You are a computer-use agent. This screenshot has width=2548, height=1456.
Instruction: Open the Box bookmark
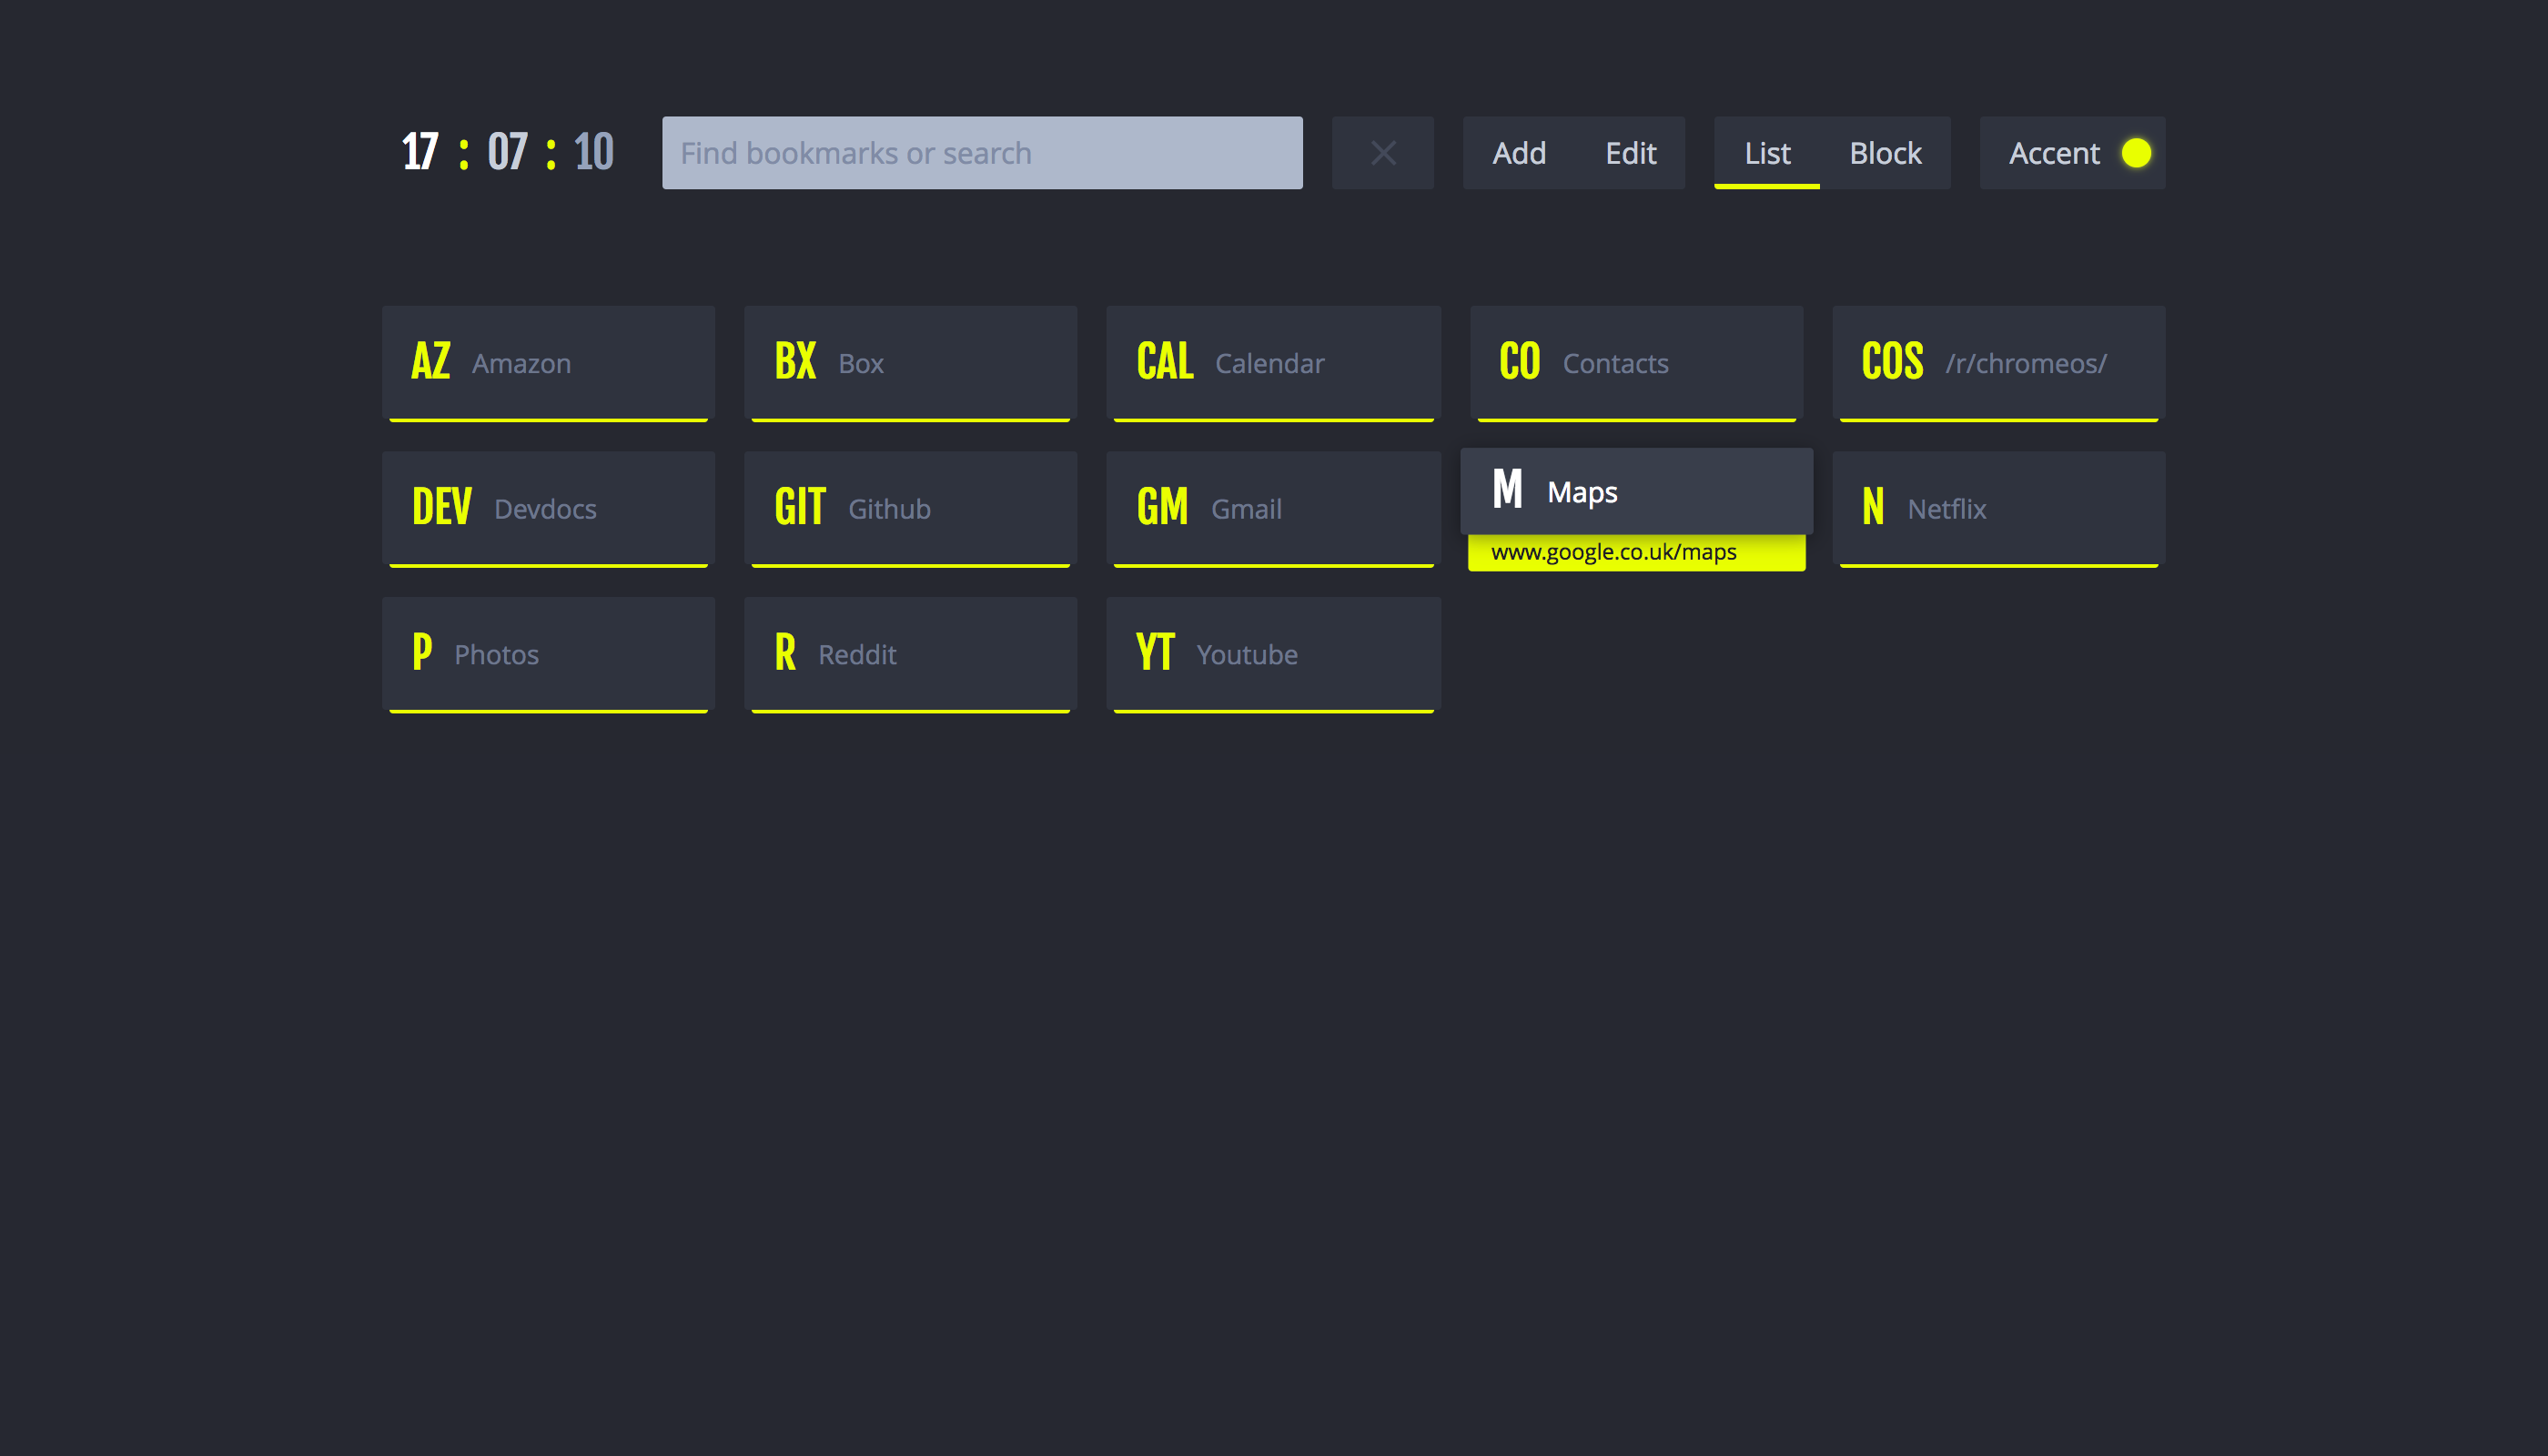[910, 363]
